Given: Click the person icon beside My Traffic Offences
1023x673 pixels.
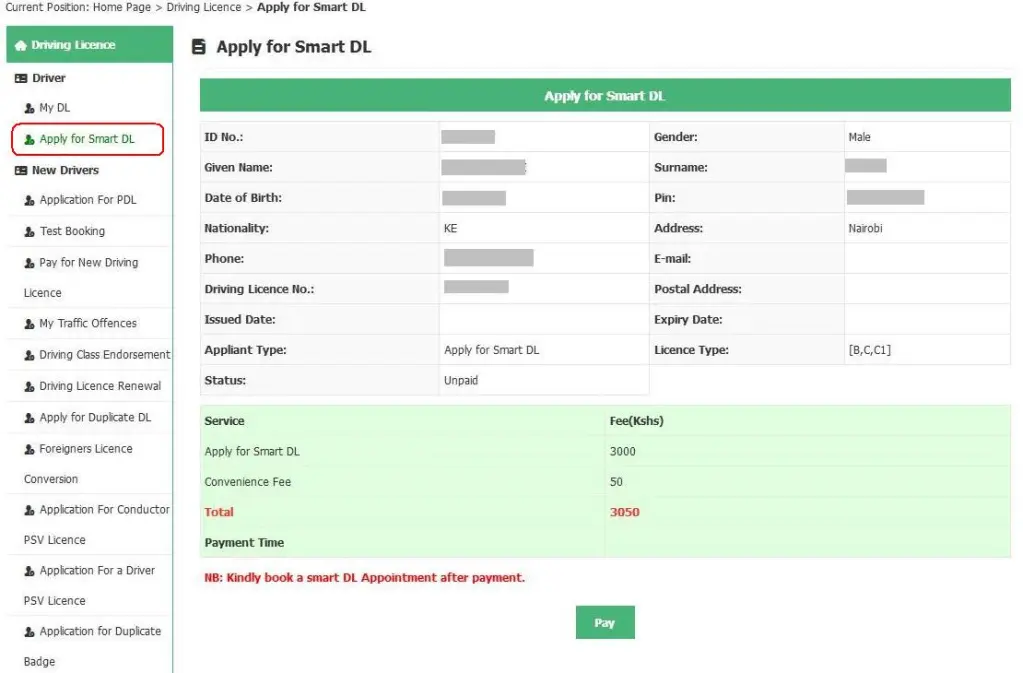Looking at the screenshot, I should click(x=29, y=324).
